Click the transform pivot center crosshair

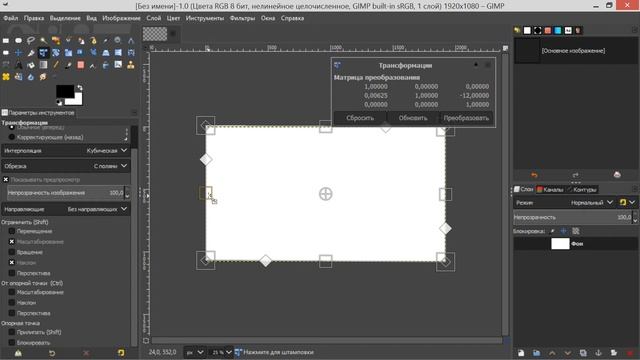coord(325,194)
